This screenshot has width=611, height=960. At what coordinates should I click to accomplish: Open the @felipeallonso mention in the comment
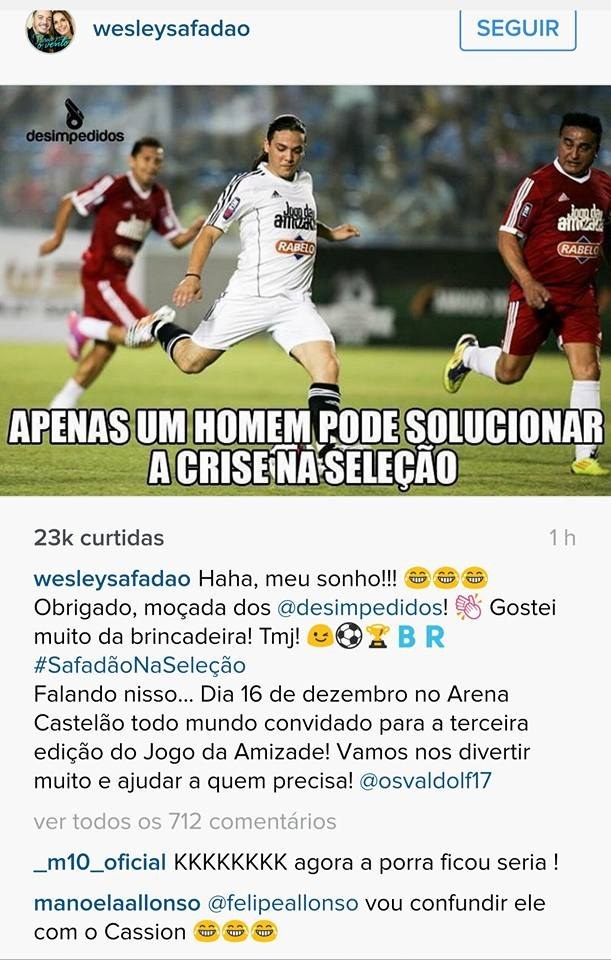coord(283,903)
